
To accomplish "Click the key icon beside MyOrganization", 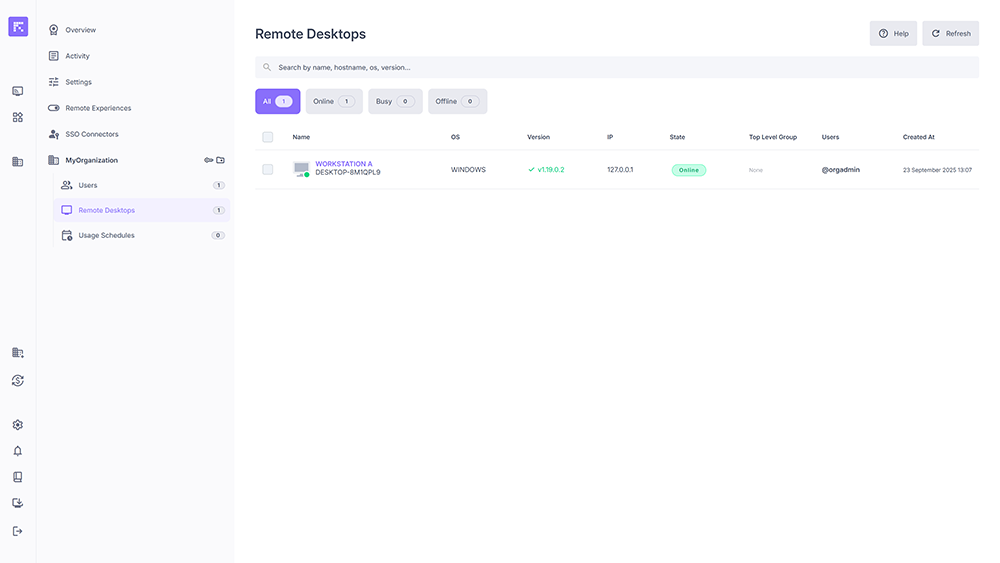I will (209, 160).
